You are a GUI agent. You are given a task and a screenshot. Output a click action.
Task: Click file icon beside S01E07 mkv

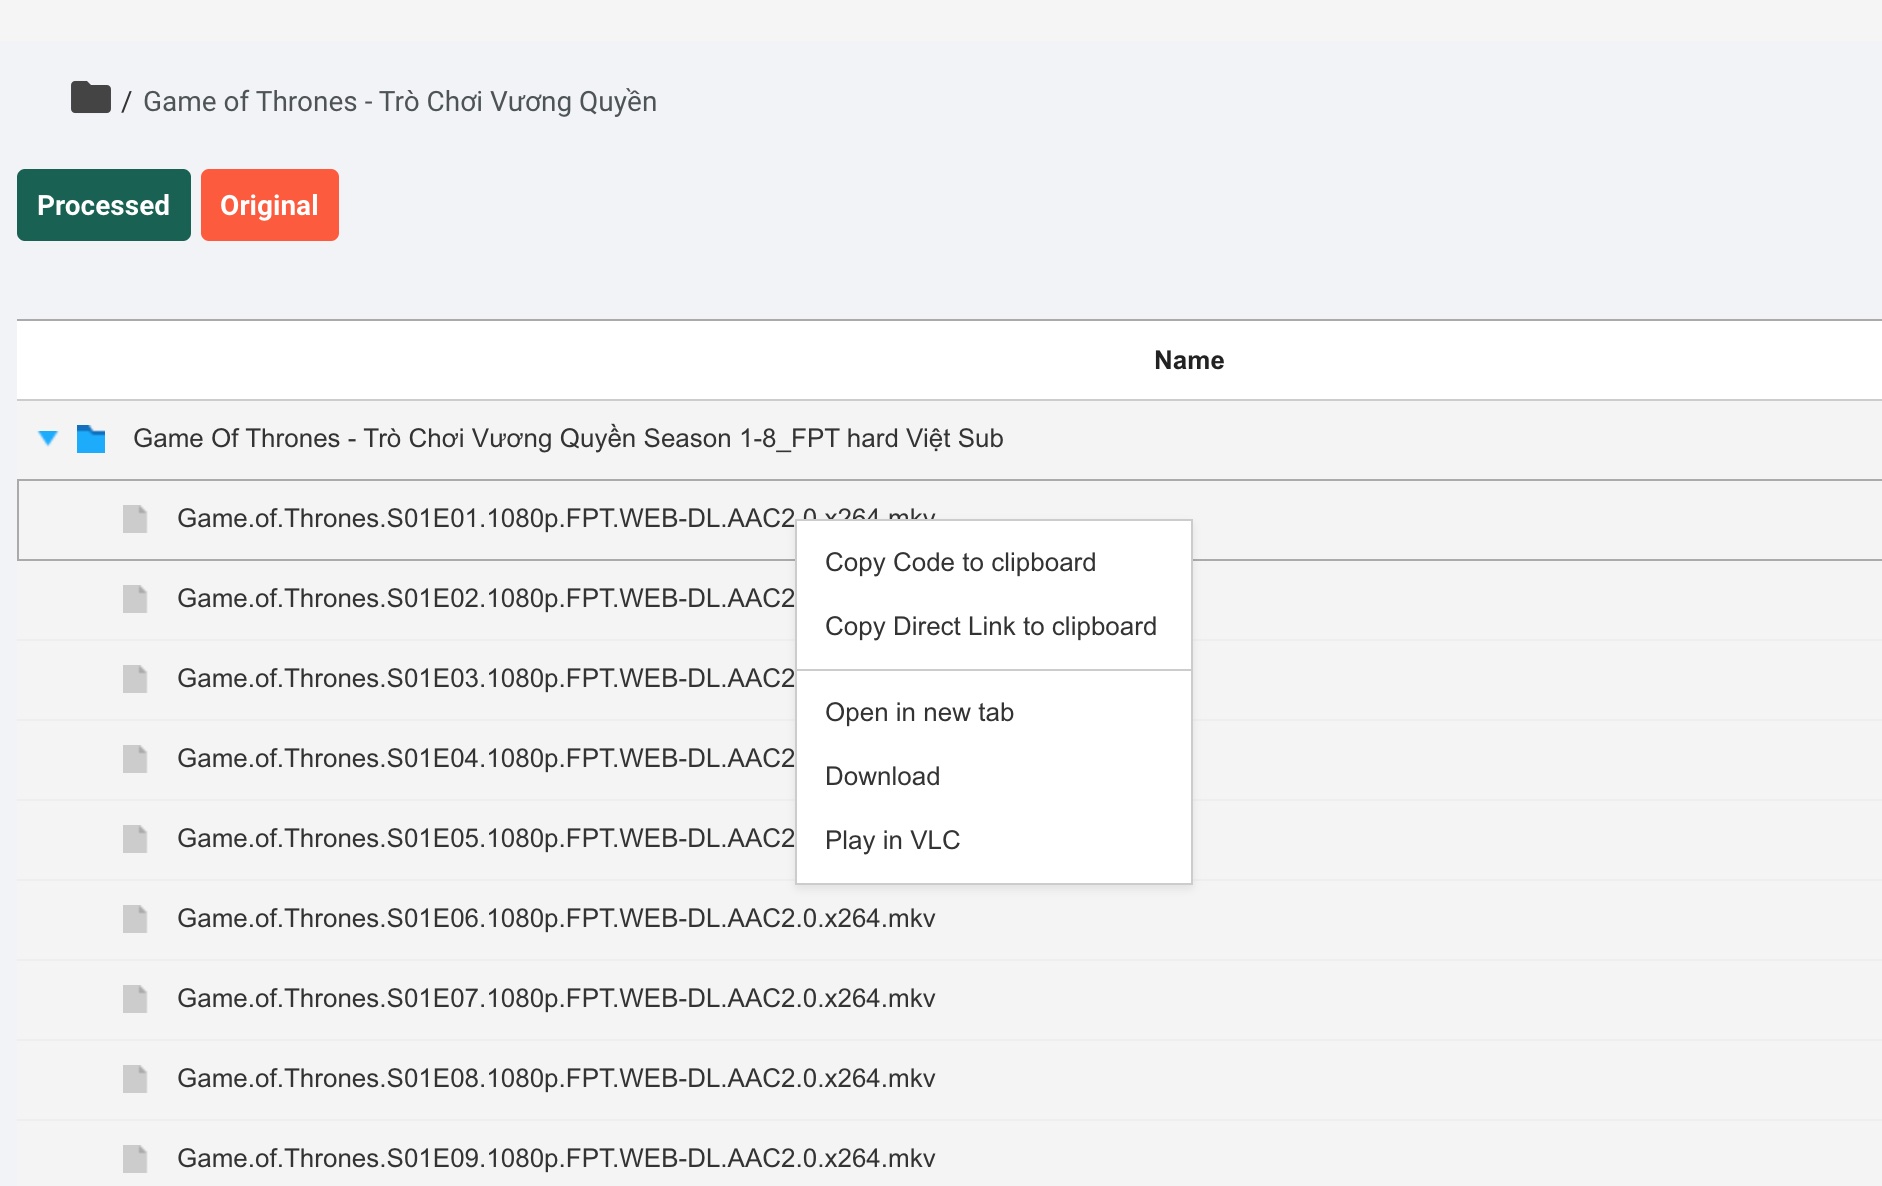pos(135,999)
